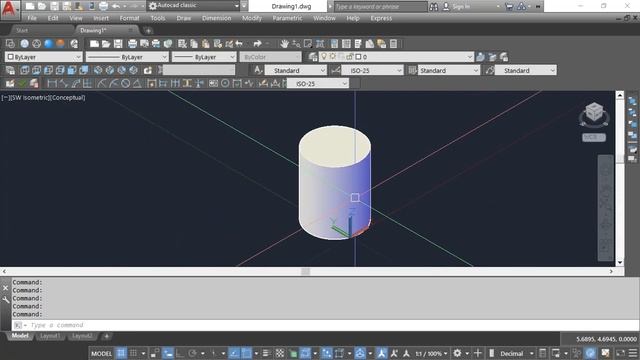Toggle 2D Object Snap in status bar
The width and height of the screenshot is (640, 360).
point(246,353)
